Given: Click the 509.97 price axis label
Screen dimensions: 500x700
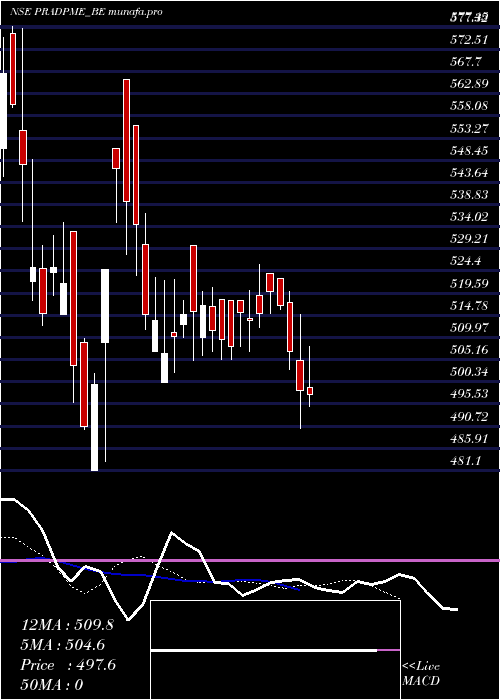Looking at the screenshot, I should pyautogui.click(x=468, y=328).
